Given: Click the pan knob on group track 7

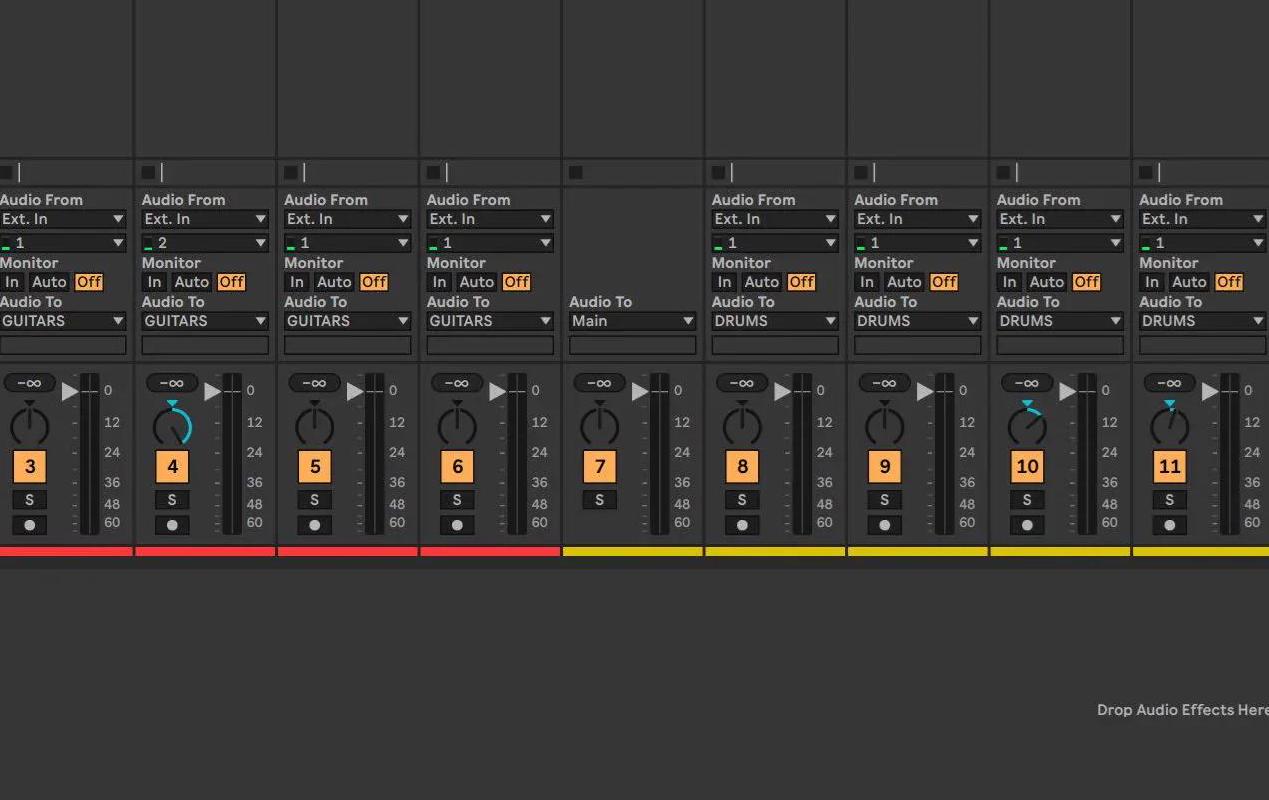Looking at the screenshot, I should (x=600, y=425).
